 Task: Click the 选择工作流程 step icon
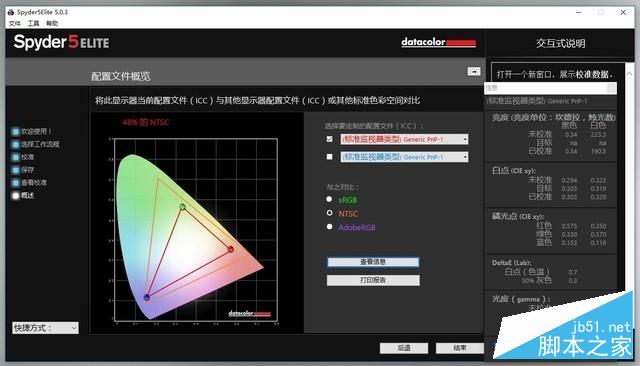click(x=16, y=144)
